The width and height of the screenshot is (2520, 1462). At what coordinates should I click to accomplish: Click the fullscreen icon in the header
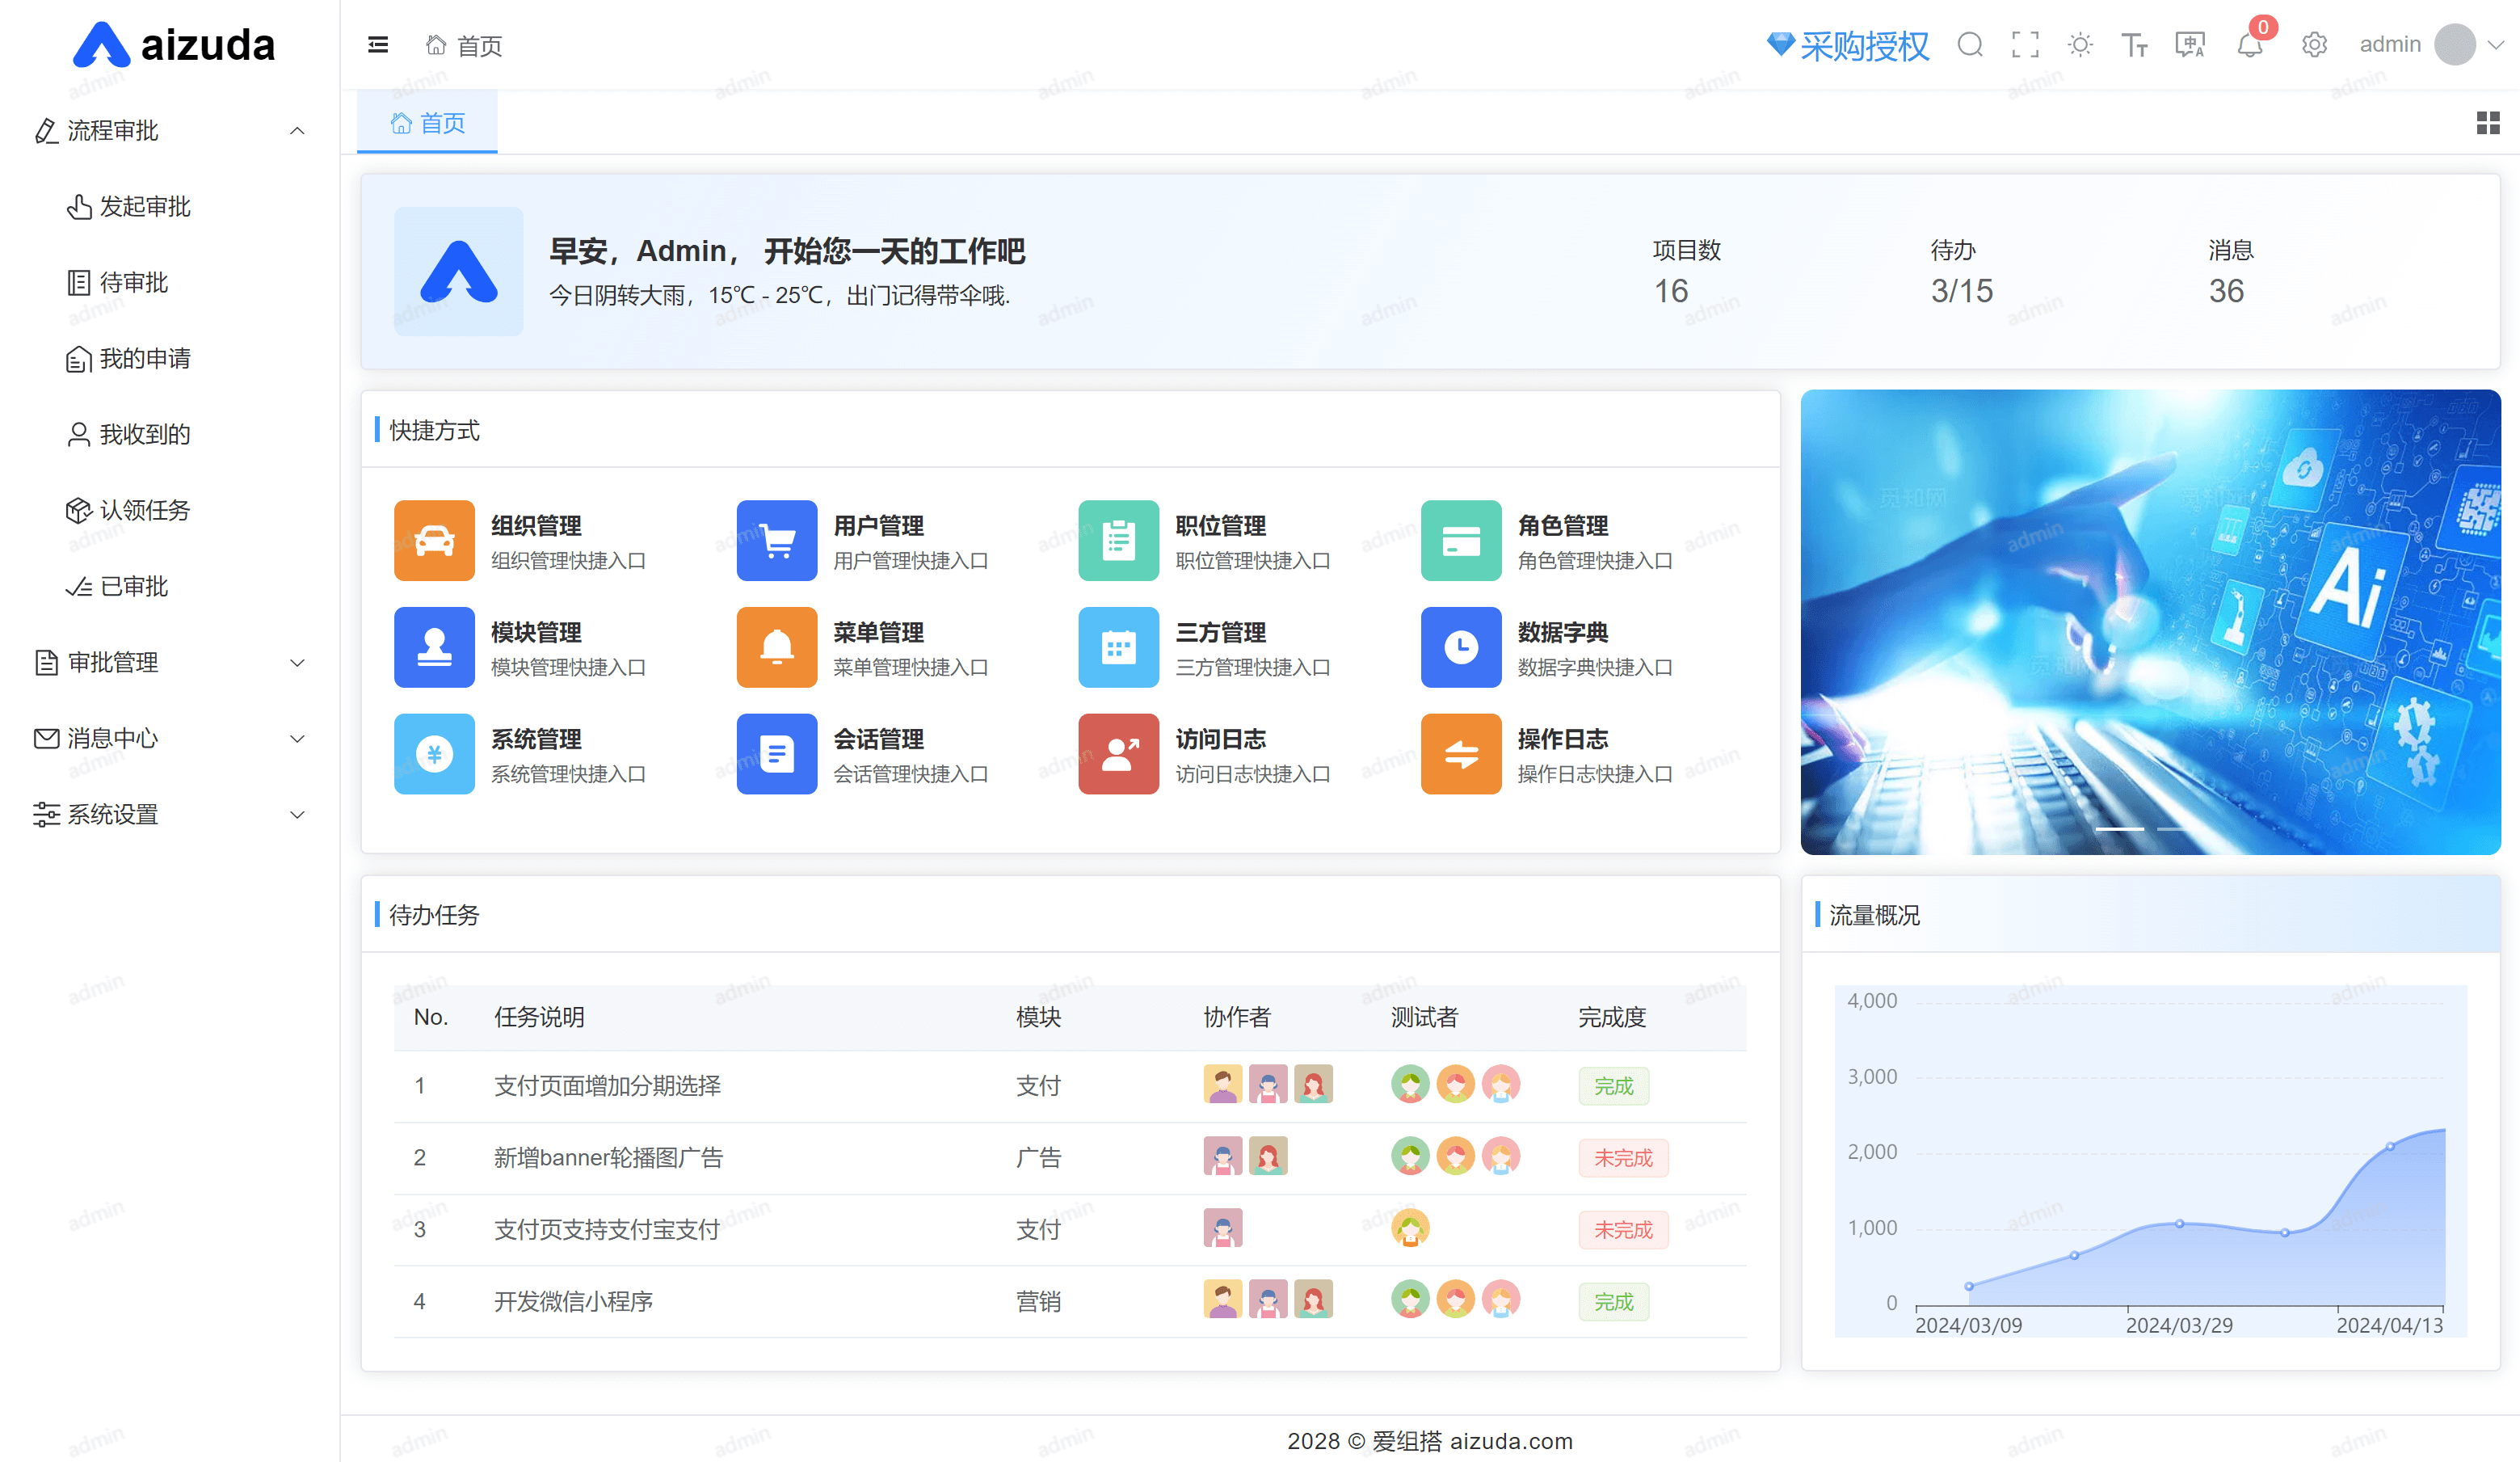2025,45
